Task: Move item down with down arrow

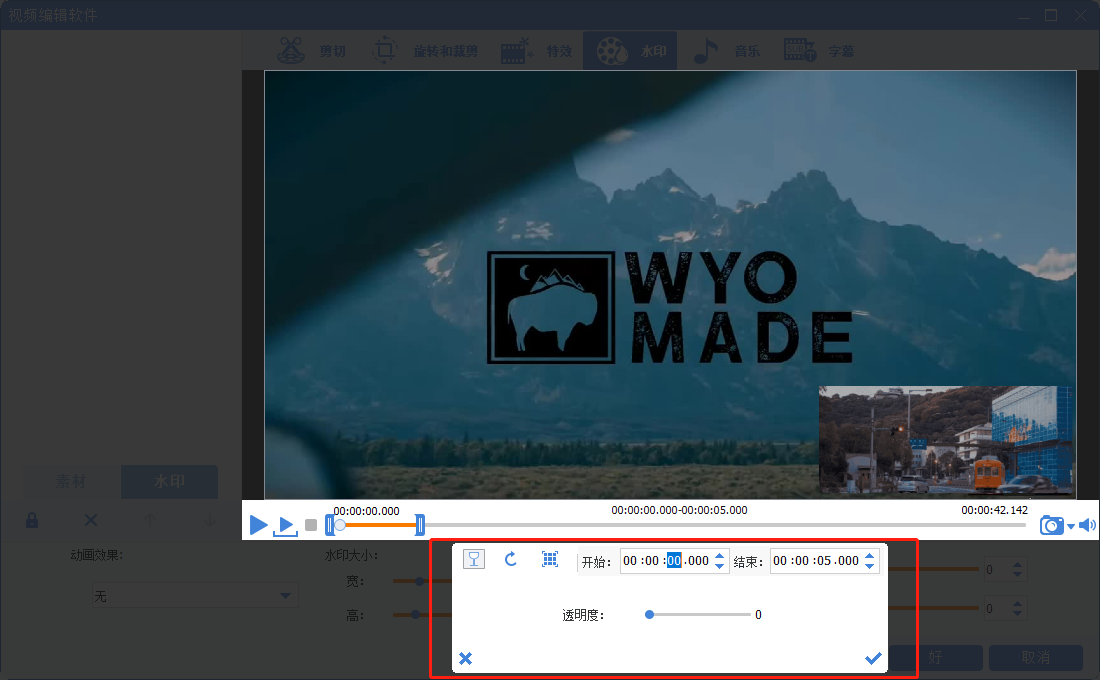Action: (x=209, y=520)
